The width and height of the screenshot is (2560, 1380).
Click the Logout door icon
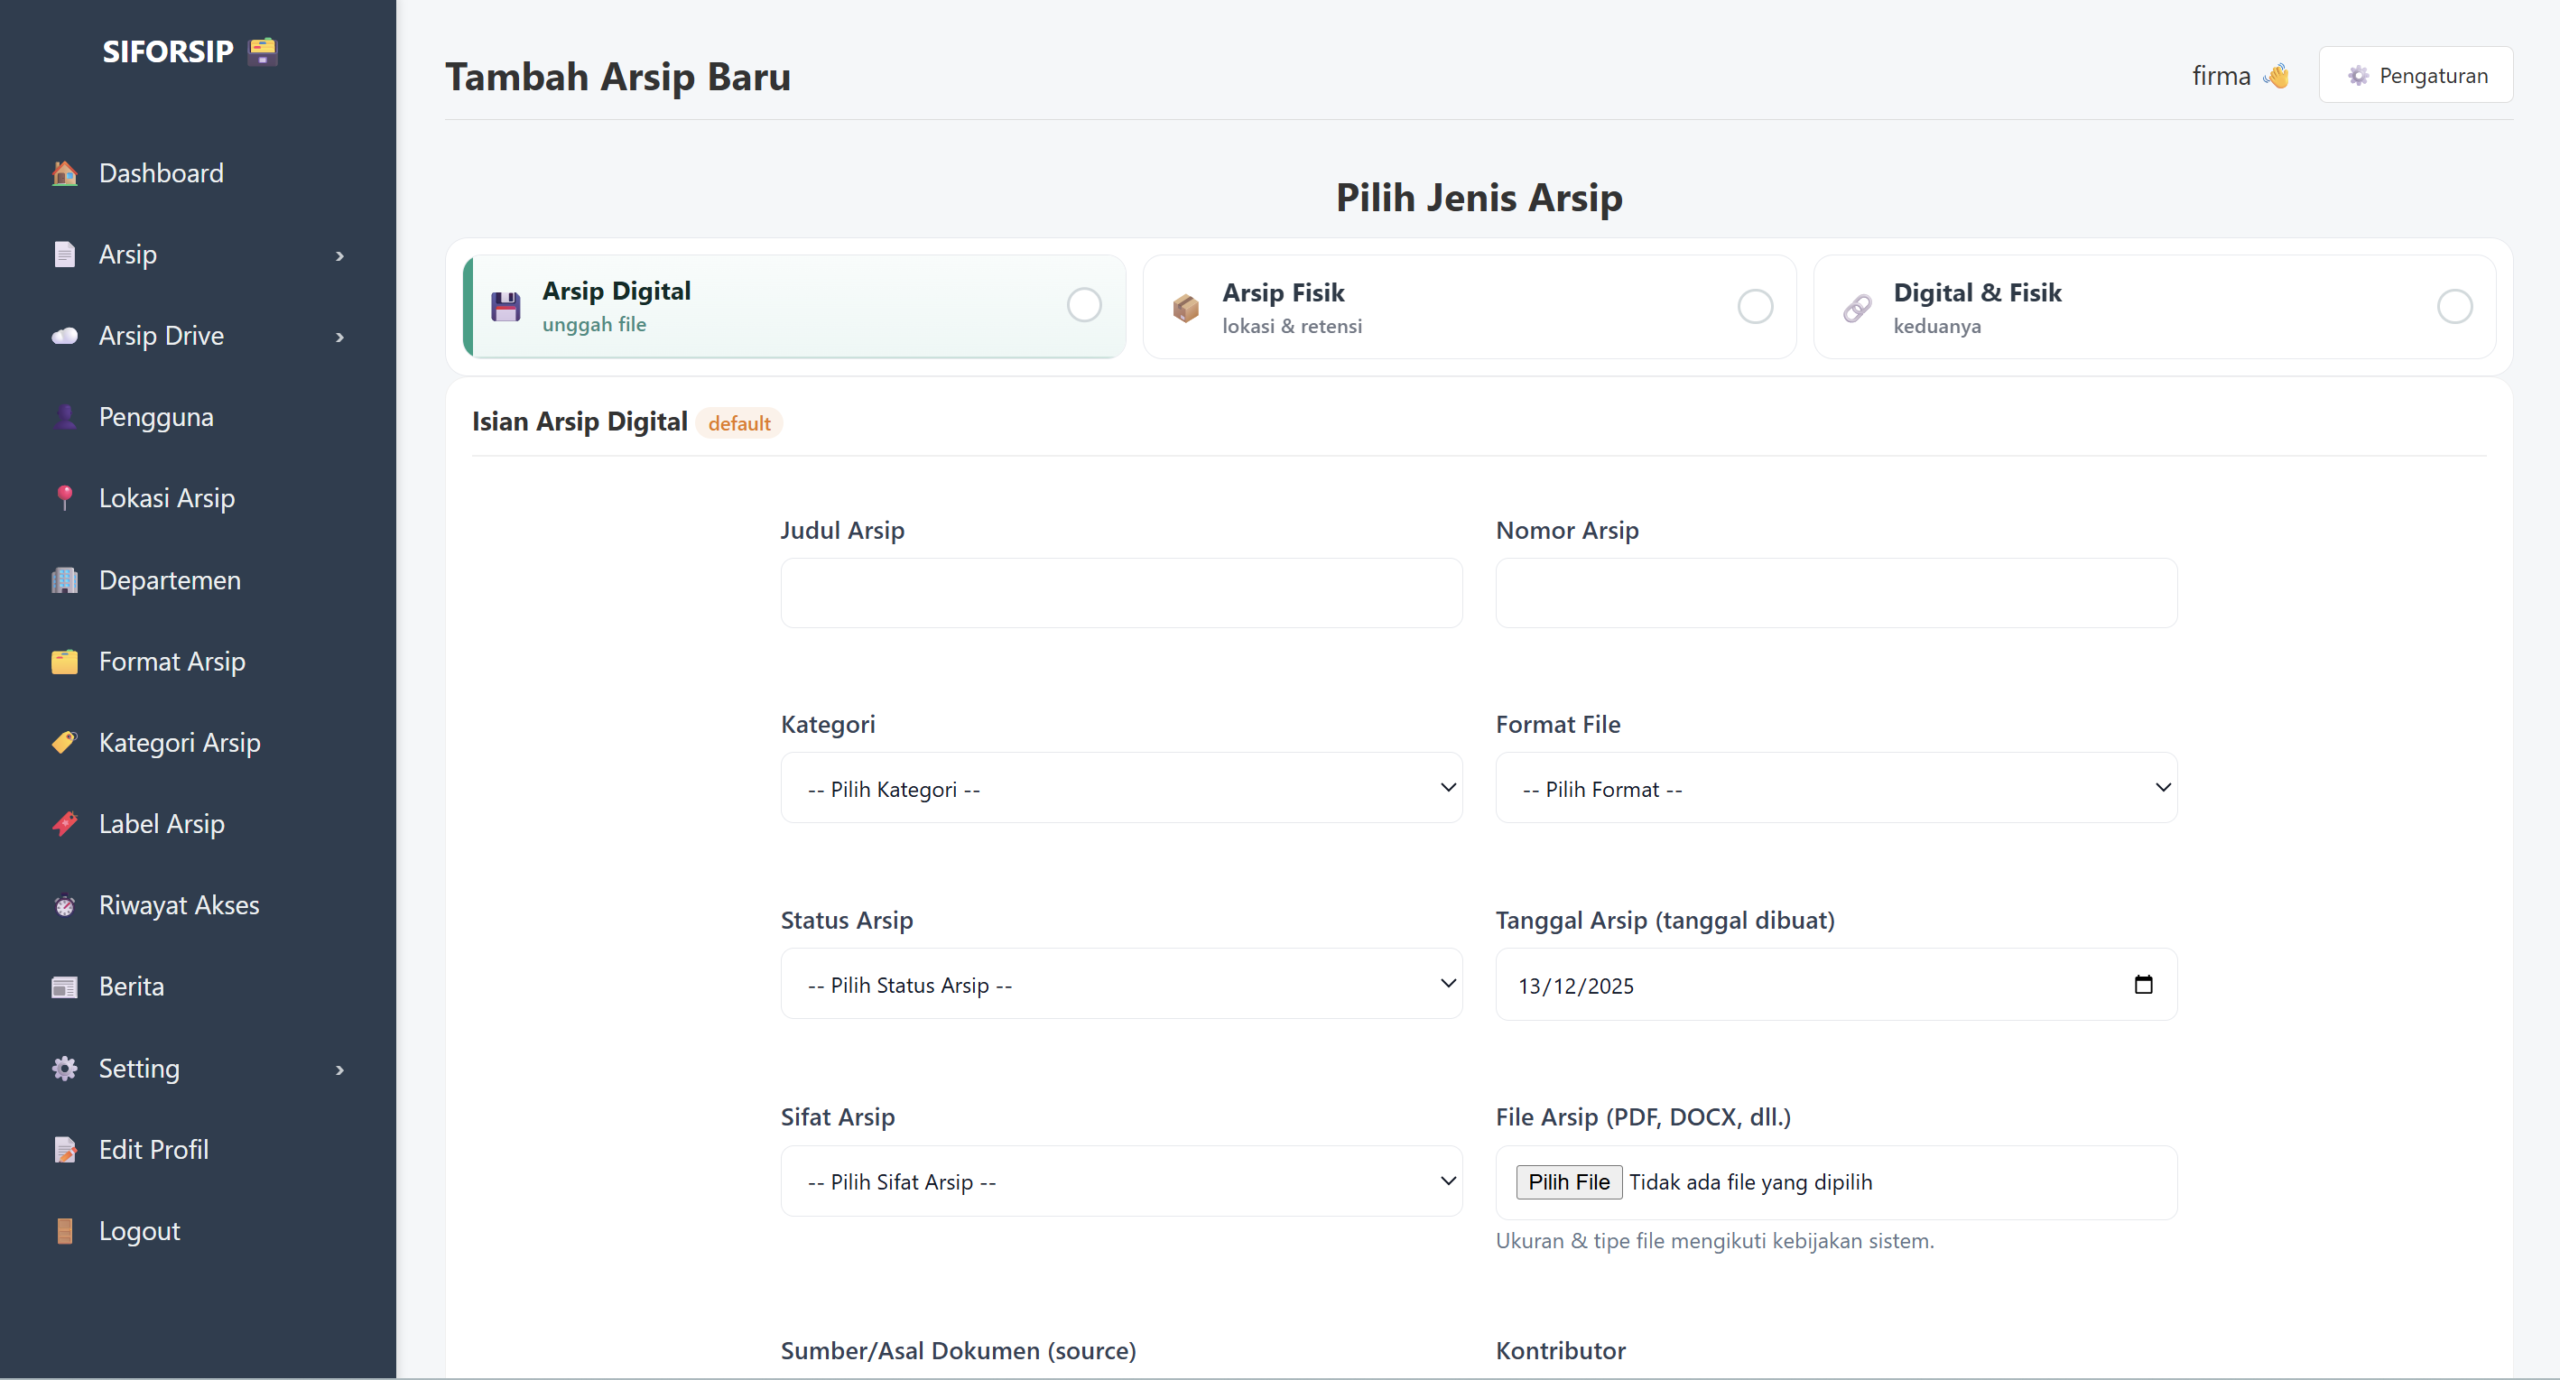point(65,1231)
